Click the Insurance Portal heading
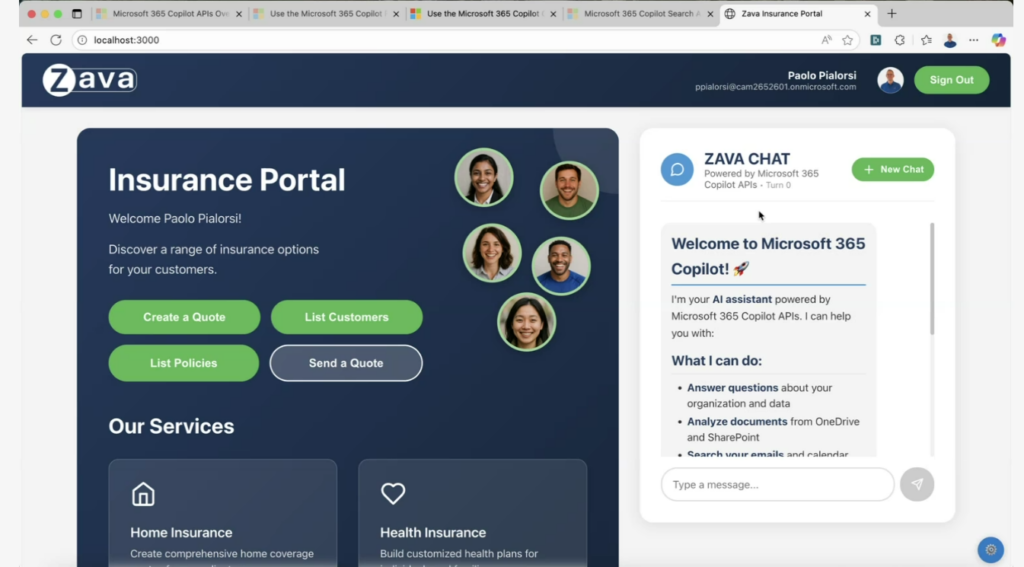1024x567 pixels. [x=227, y=180]
